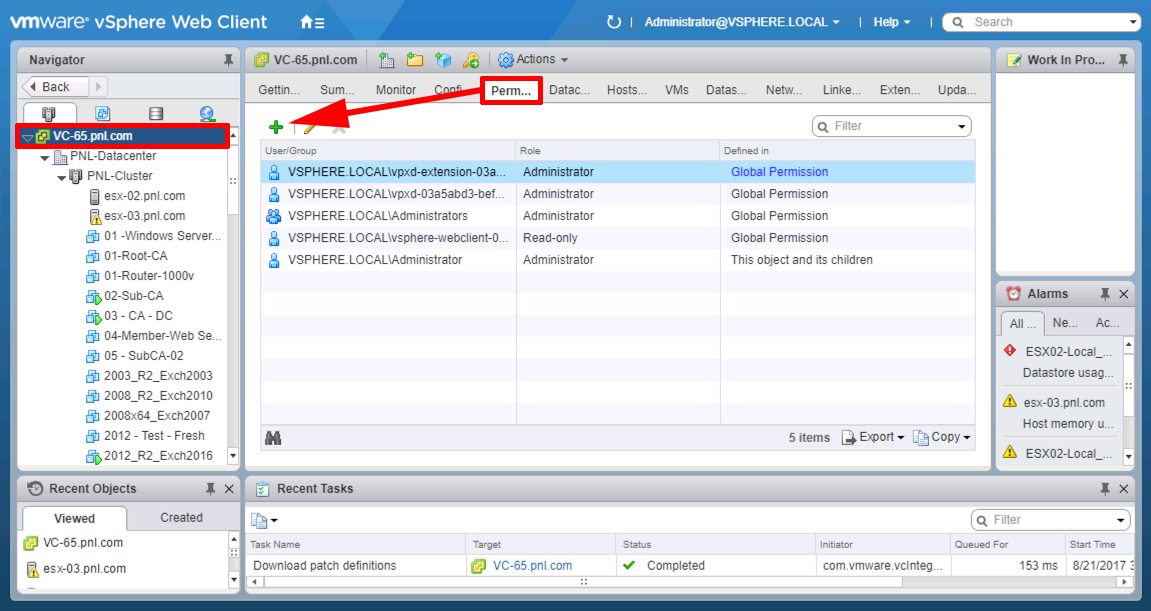Open esx-03.pnl.com in Recent Objects list
This screenshot has width=1151, height=611.
(84, 568)
